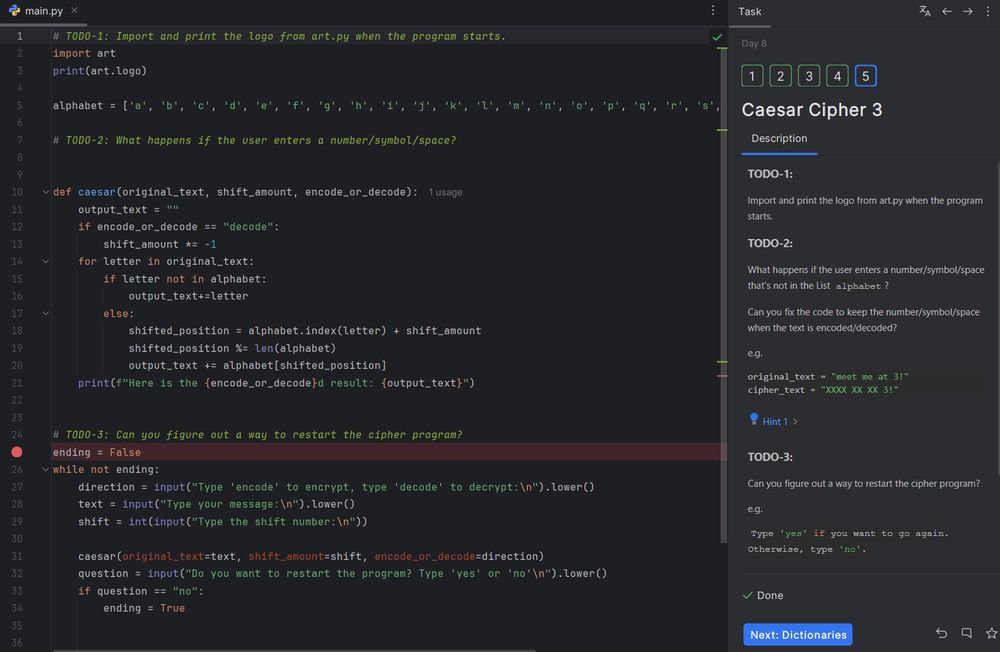Collapse the for loop fold on line 14

45,261
